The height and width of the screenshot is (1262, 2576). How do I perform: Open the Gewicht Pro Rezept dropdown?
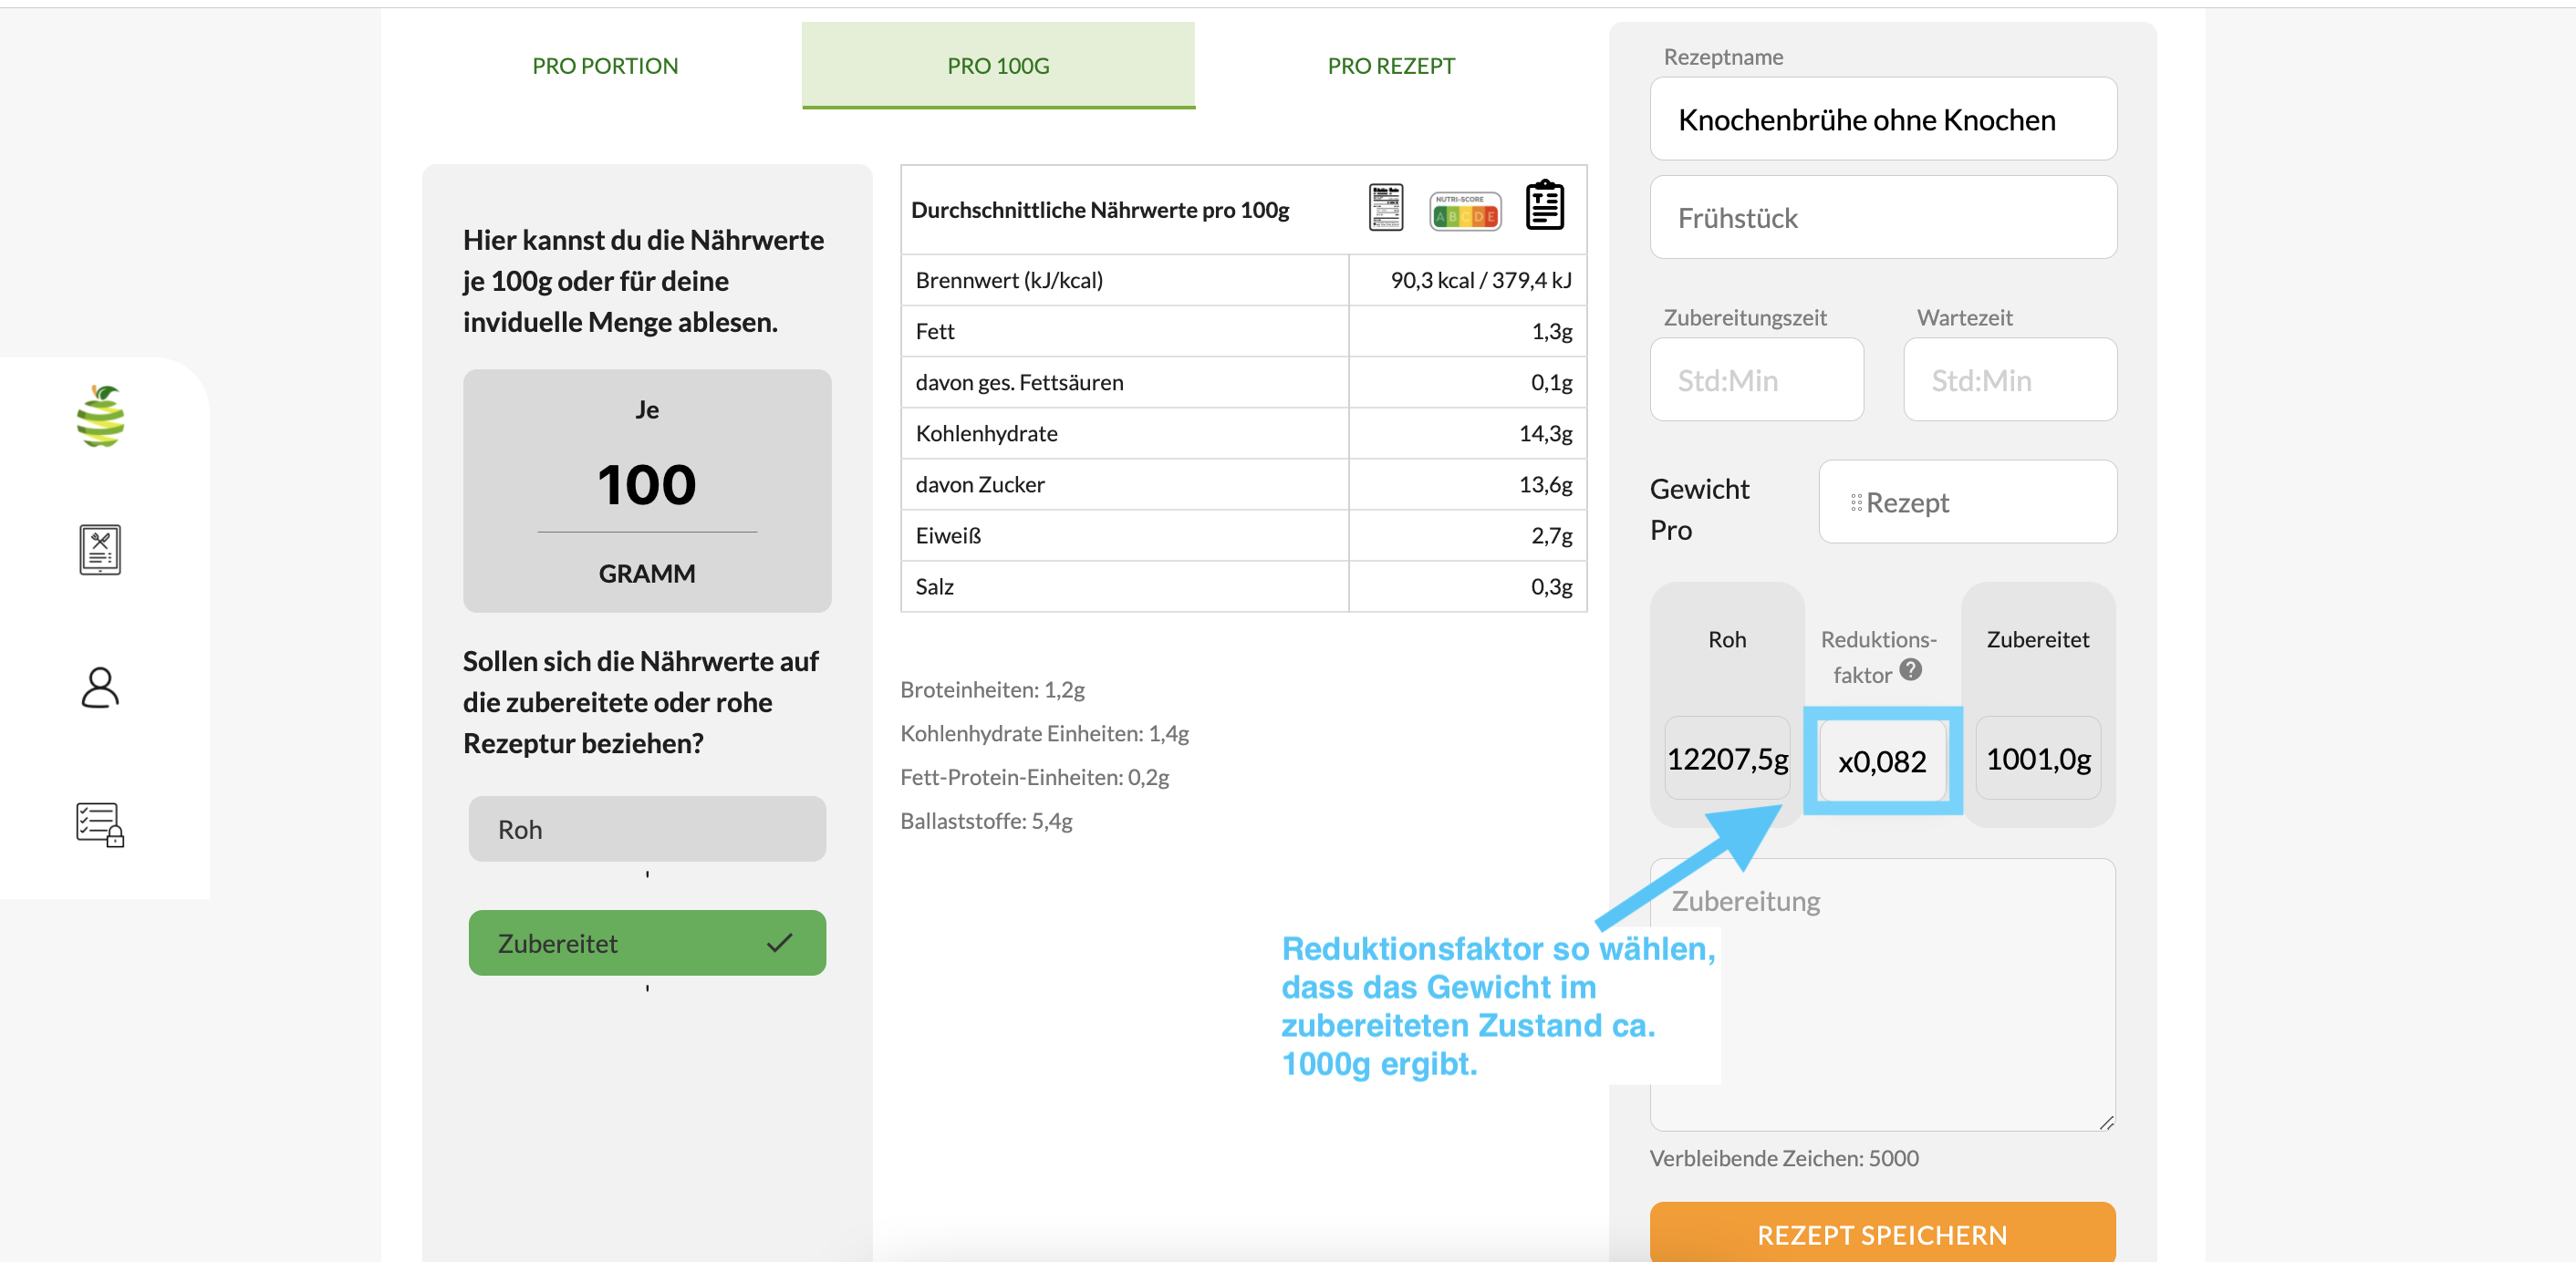(1967, 503)
